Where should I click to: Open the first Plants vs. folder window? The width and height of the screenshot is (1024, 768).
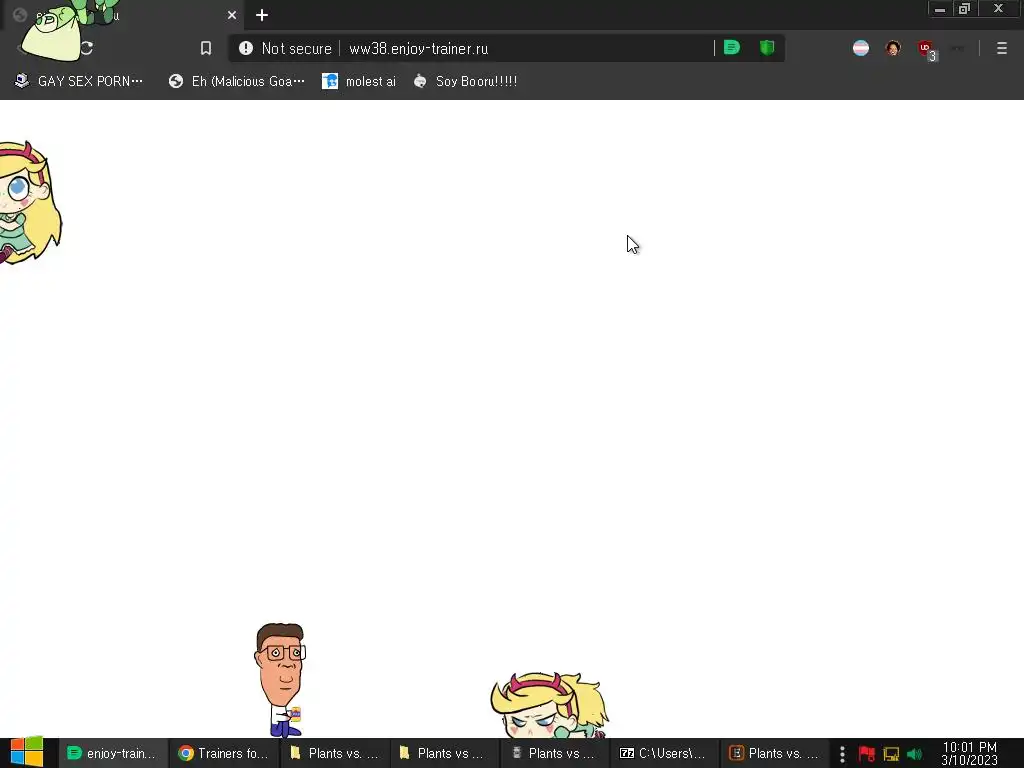click(x=334, y=753)
